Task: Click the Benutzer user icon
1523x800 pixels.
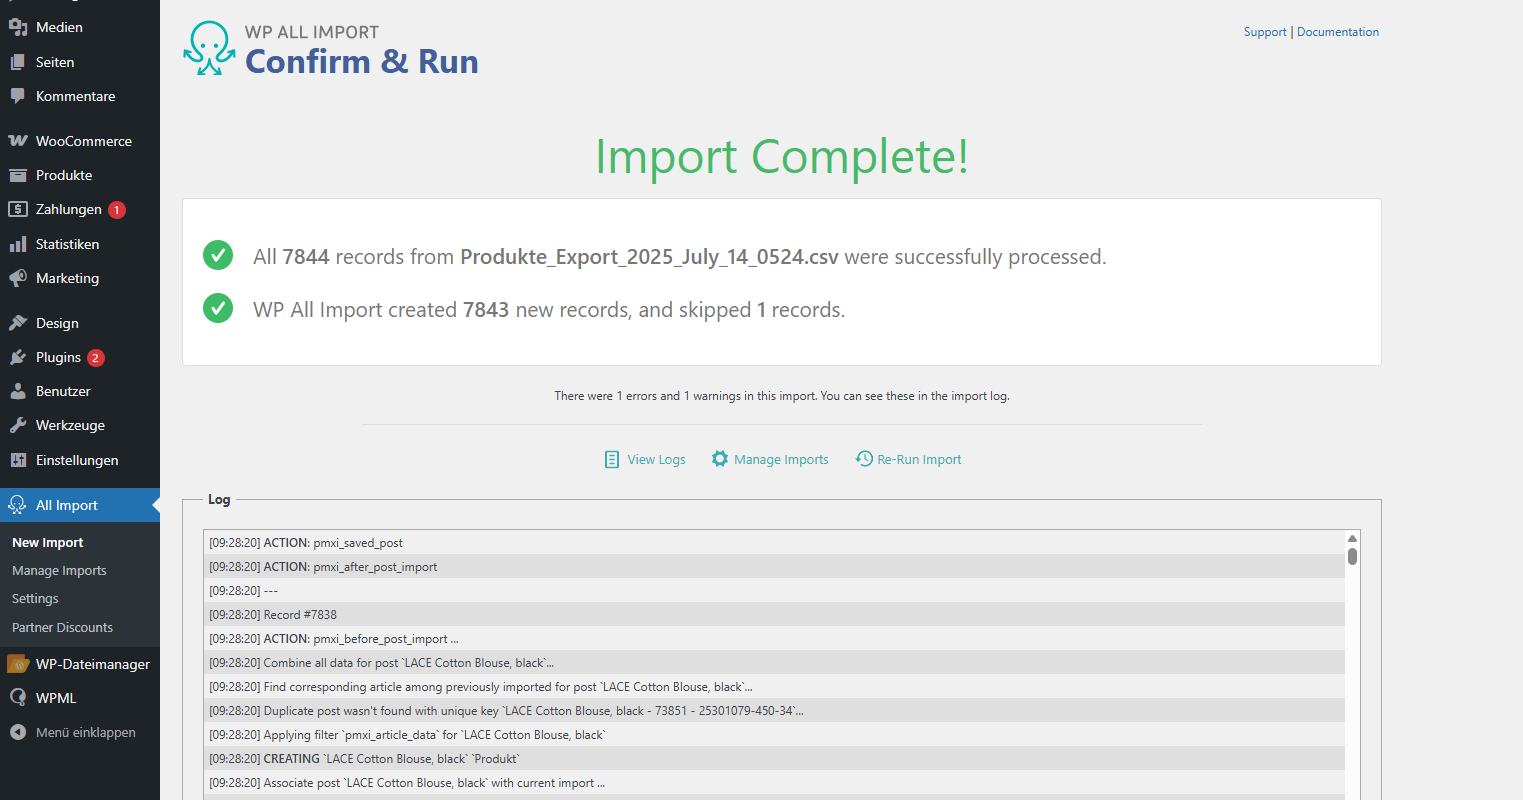Action: point(17,391)
